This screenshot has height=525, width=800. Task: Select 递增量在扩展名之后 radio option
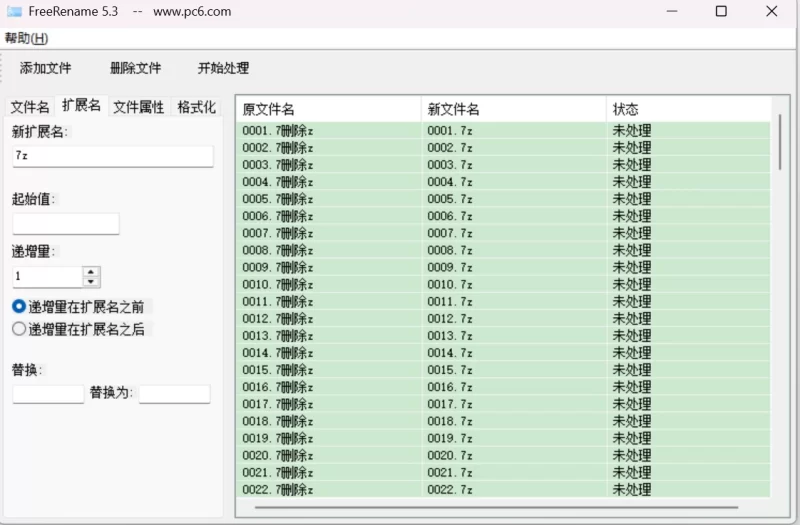[19, 328]
